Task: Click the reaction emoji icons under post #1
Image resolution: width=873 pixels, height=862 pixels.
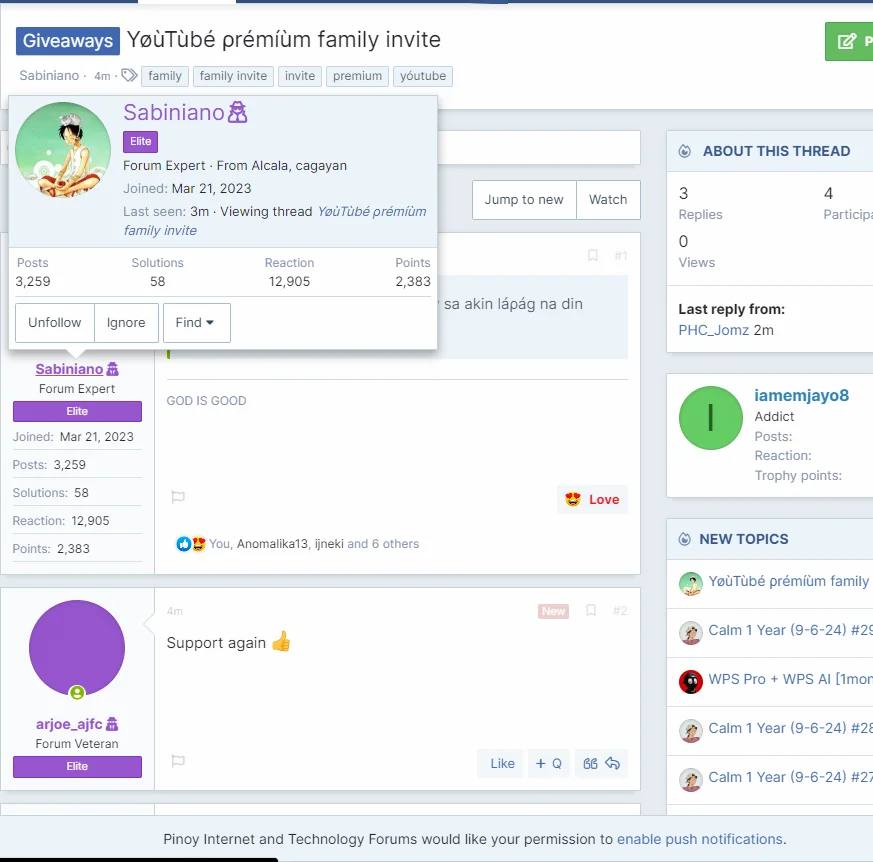Action: tap(191, 544)
